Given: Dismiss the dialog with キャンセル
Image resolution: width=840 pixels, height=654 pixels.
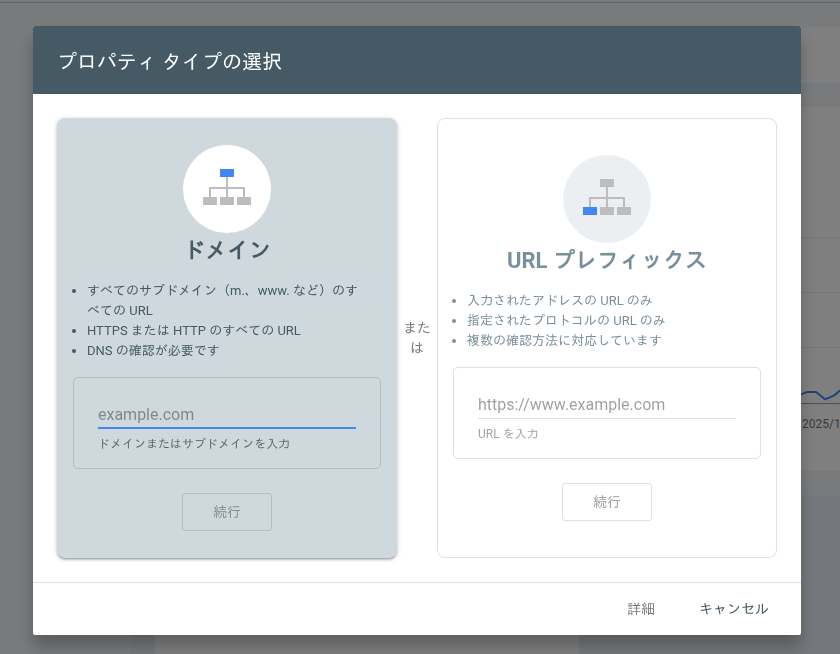Looking at the screenshot, I should pos(733,608).
